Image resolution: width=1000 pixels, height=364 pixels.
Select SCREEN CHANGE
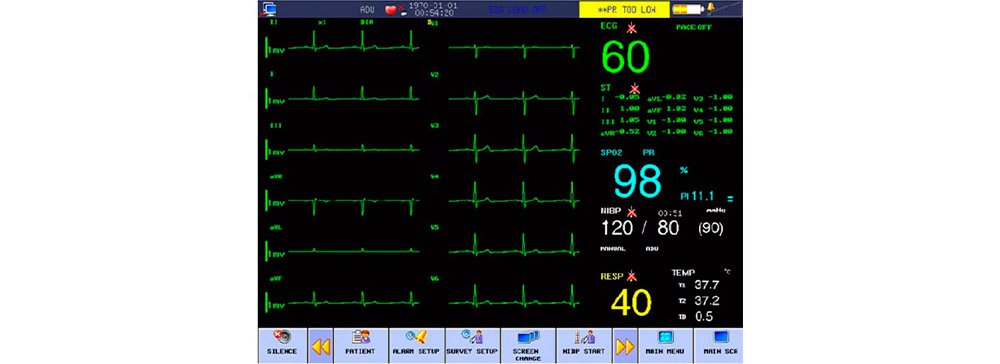click(x=527, y=345)
